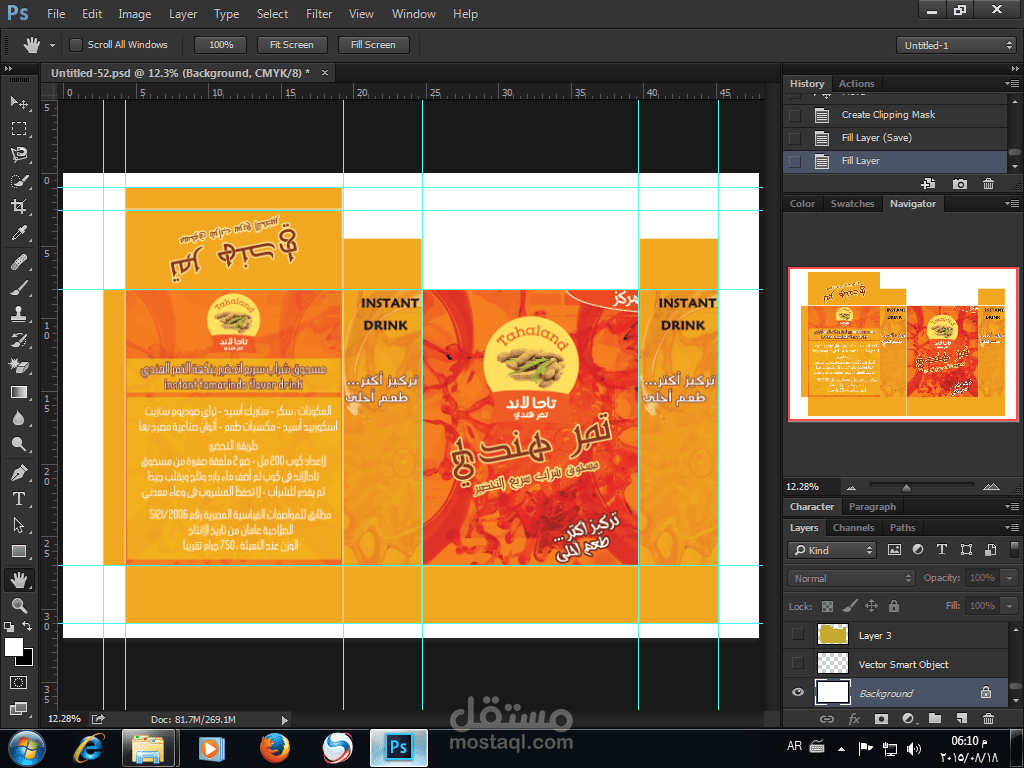Set history brush source for Fill Layer state
1024x768 pixels.
point(795,161)
